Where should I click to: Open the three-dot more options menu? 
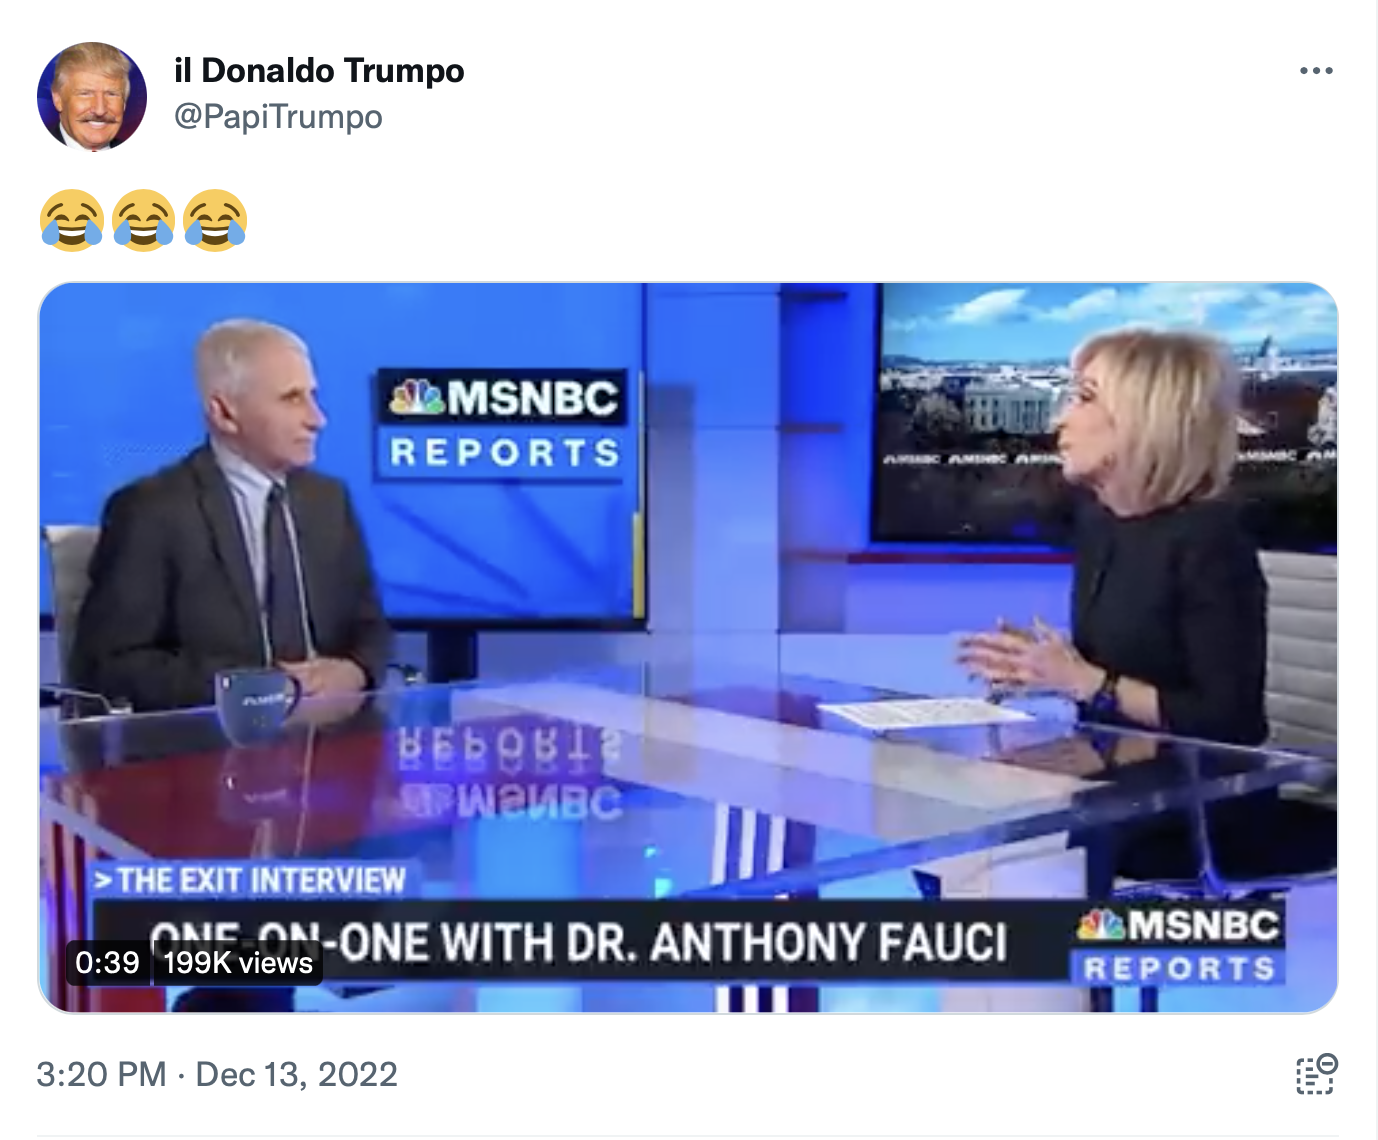click(x=1316, y=71)
